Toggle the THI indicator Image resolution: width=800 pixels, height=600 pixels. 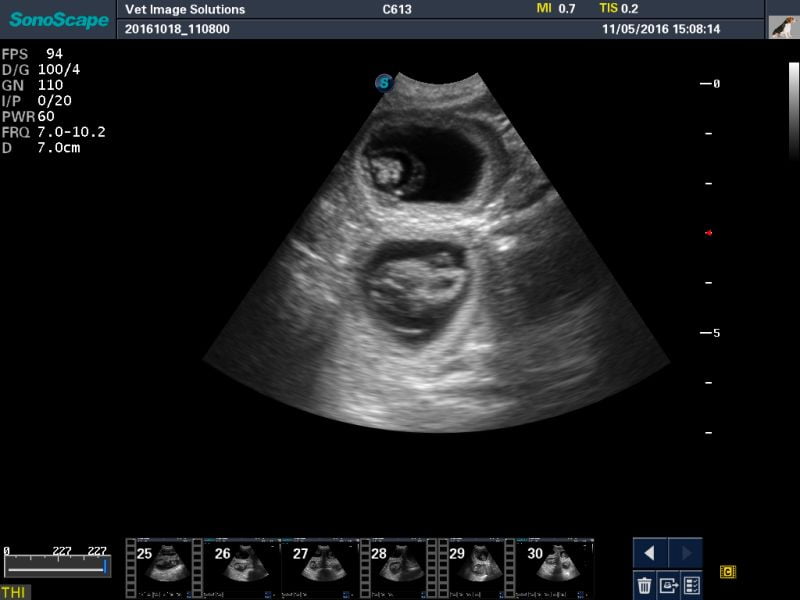coord(14,593)
